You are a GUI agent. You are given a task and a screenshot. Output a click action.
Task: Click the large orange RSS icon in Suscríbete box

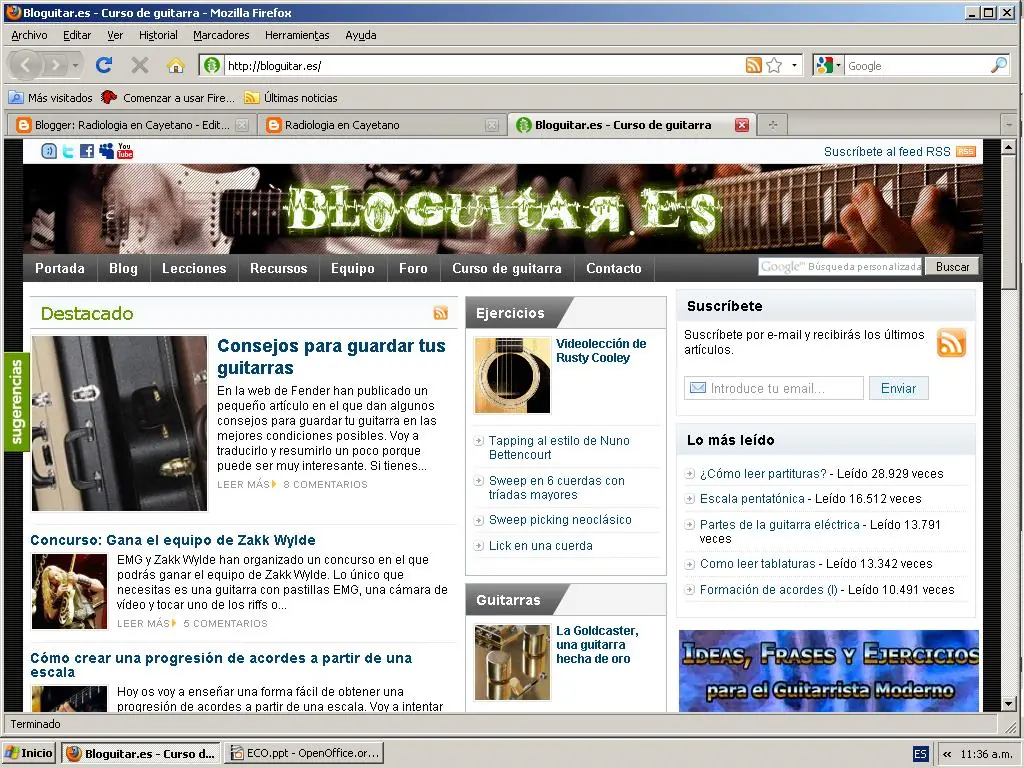click(951, 343)
